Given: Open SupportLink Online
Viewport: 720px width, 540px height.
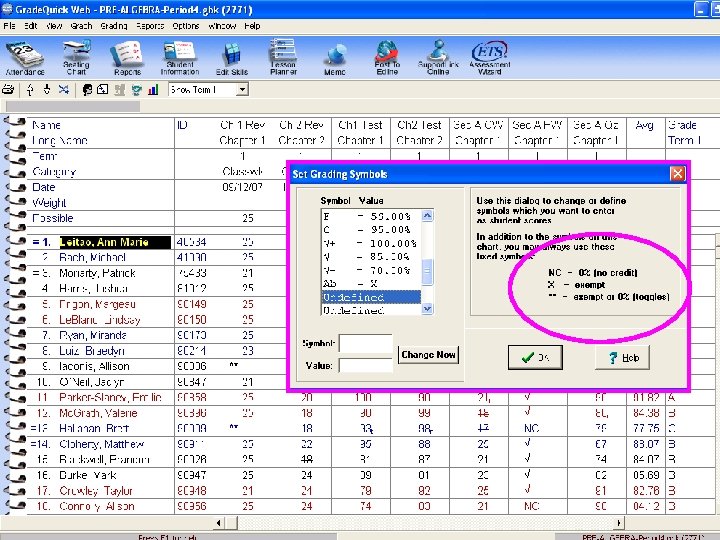Looking at the screenshot, I should 438,57.
